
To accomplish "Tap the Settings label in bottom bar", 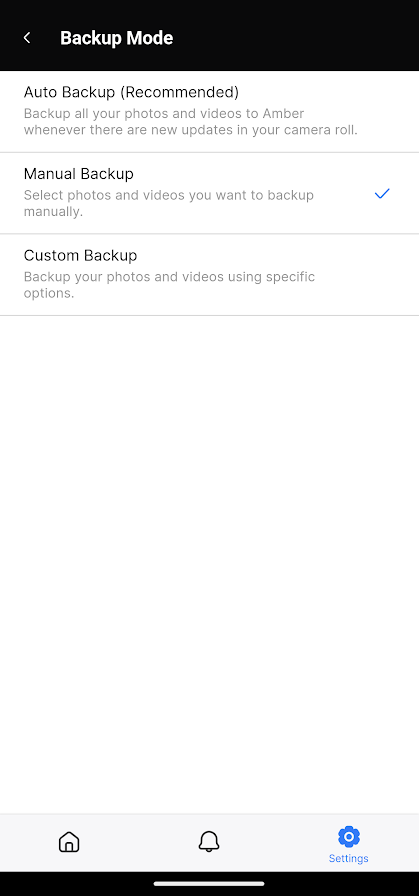I will (349, 858).
